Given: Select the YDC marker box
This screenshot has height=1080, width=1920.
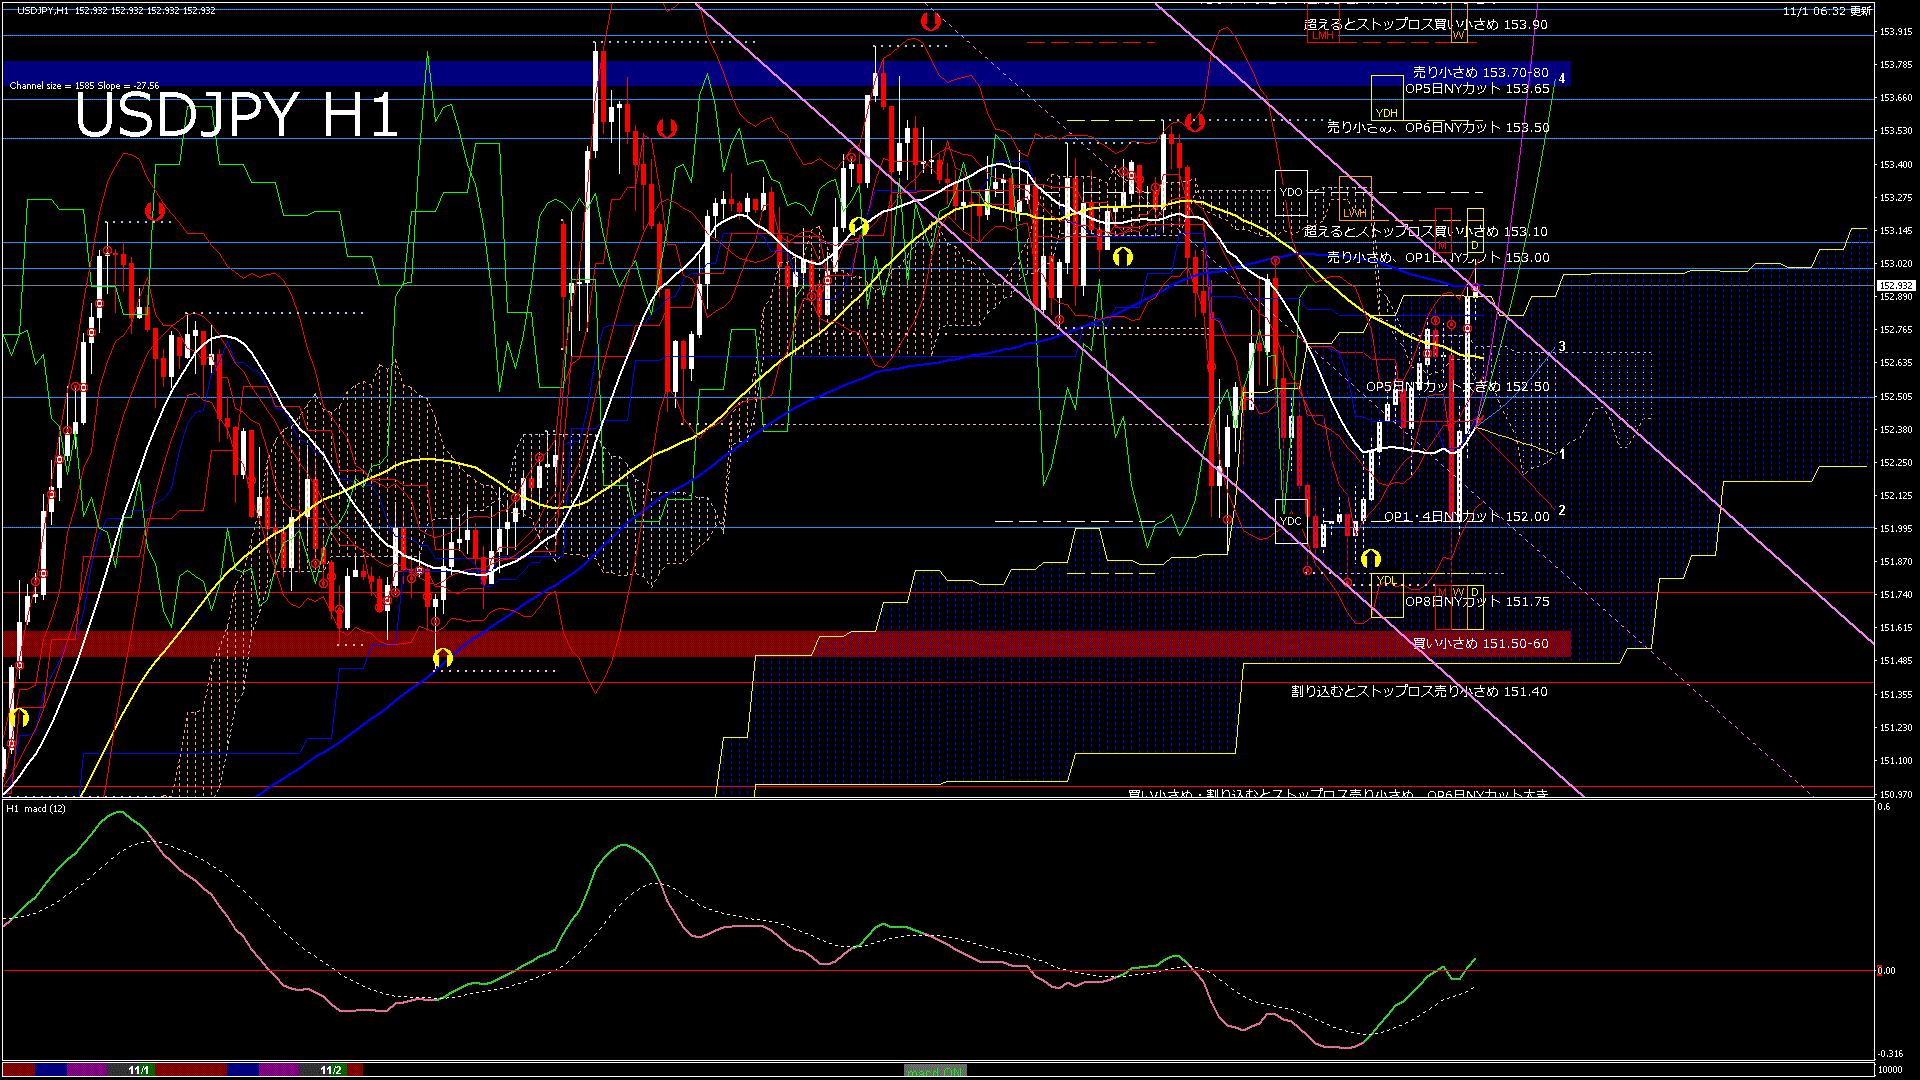Looking at the screenshot, I should (x=1291, y=521).
